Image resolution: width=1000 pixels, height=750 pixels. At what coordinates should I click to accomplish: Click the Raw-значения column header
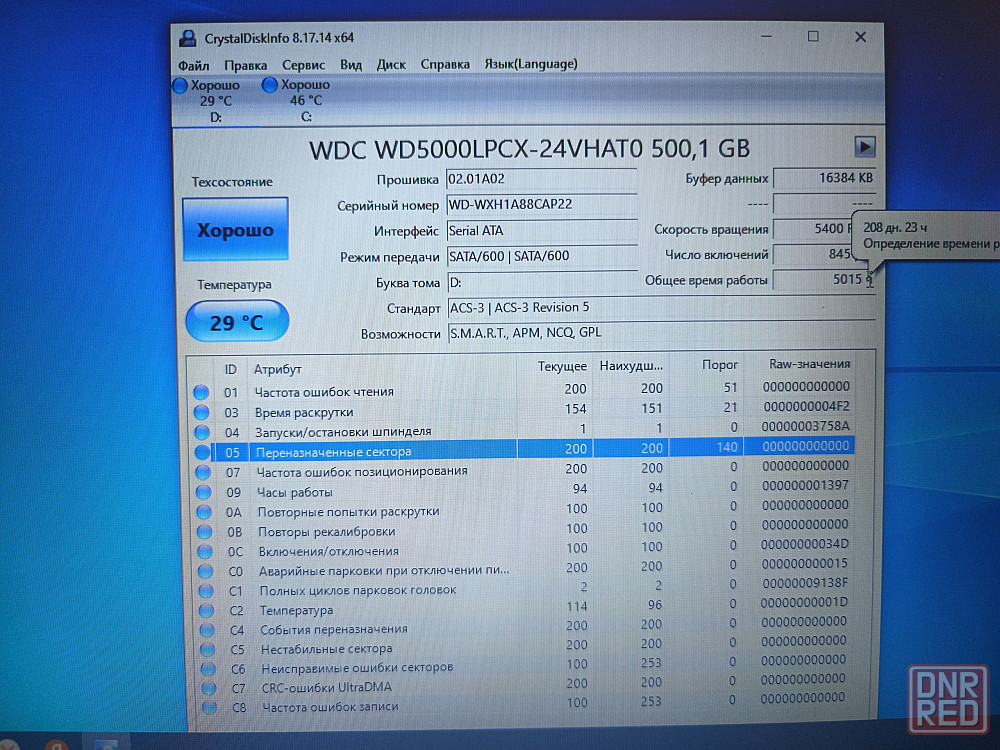809,365
